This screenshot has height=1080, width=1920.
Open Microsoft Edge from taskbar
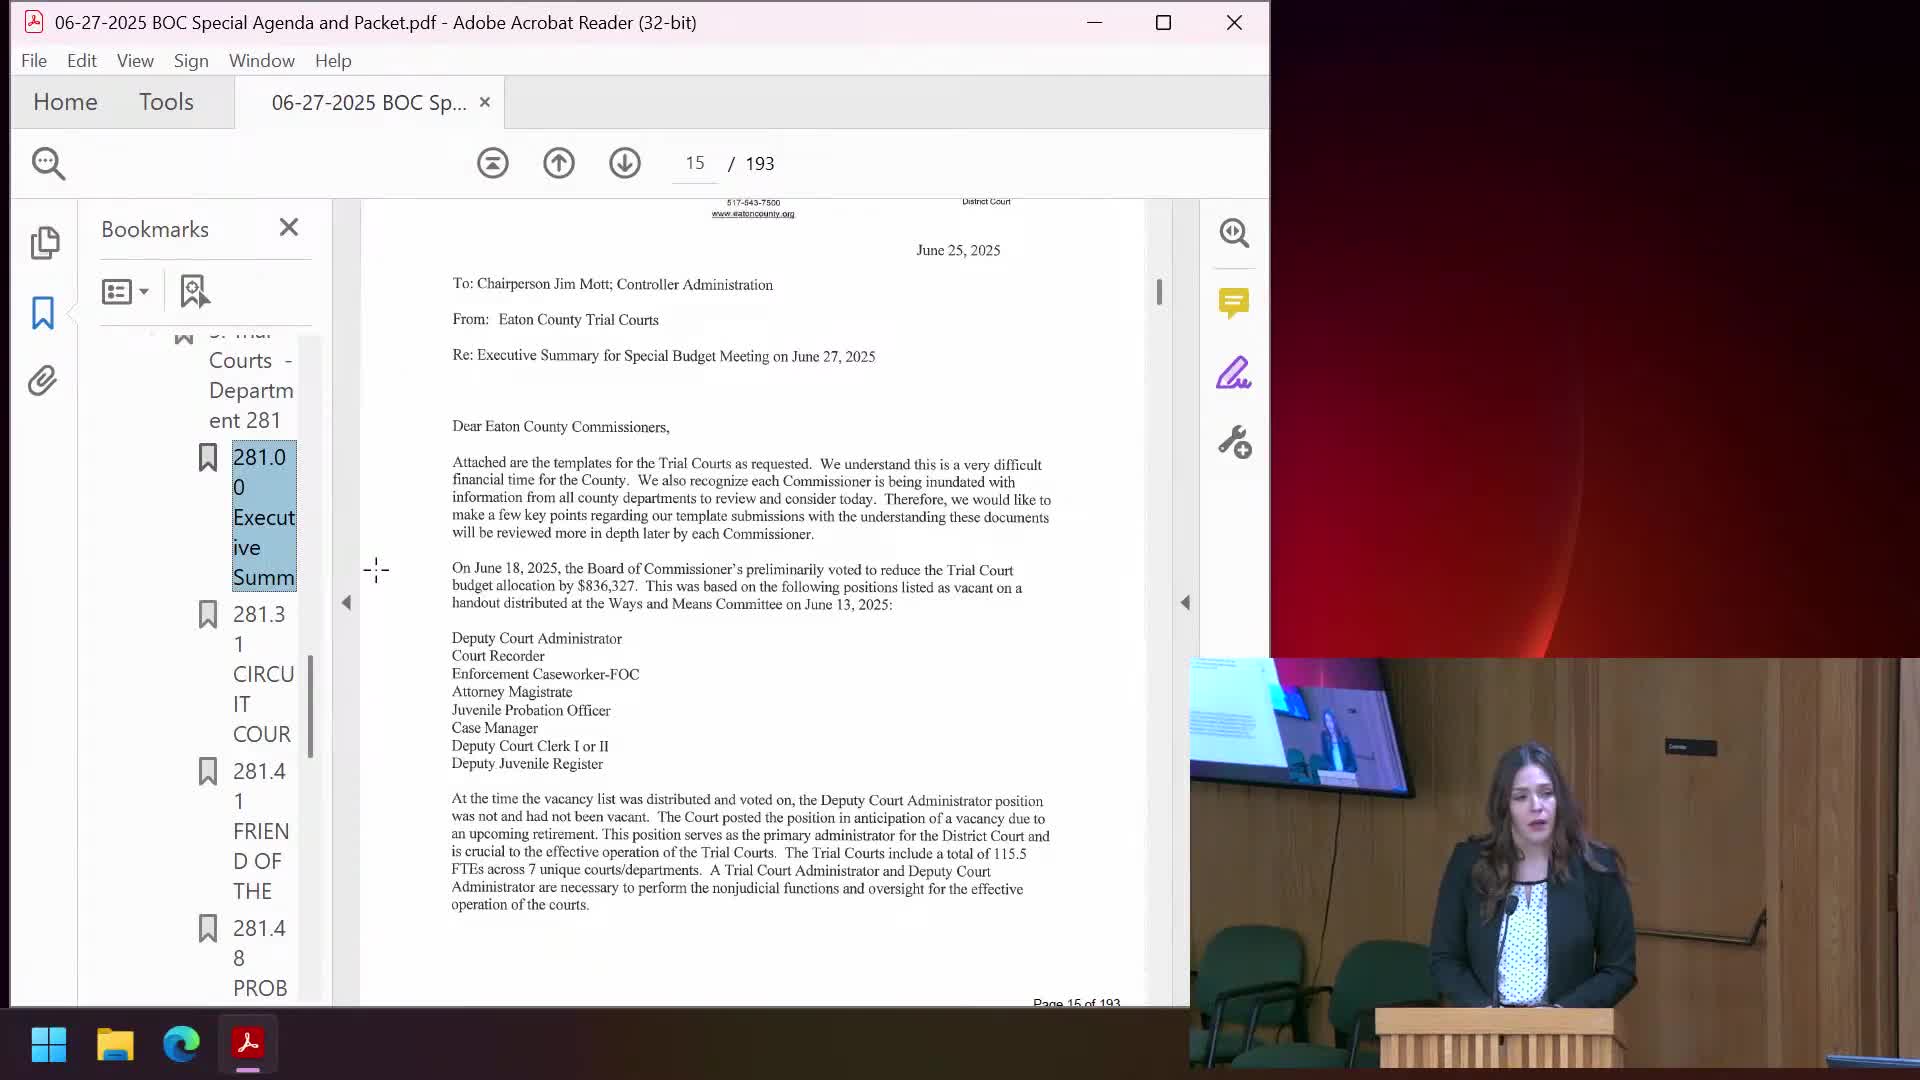click(181, 1045)
